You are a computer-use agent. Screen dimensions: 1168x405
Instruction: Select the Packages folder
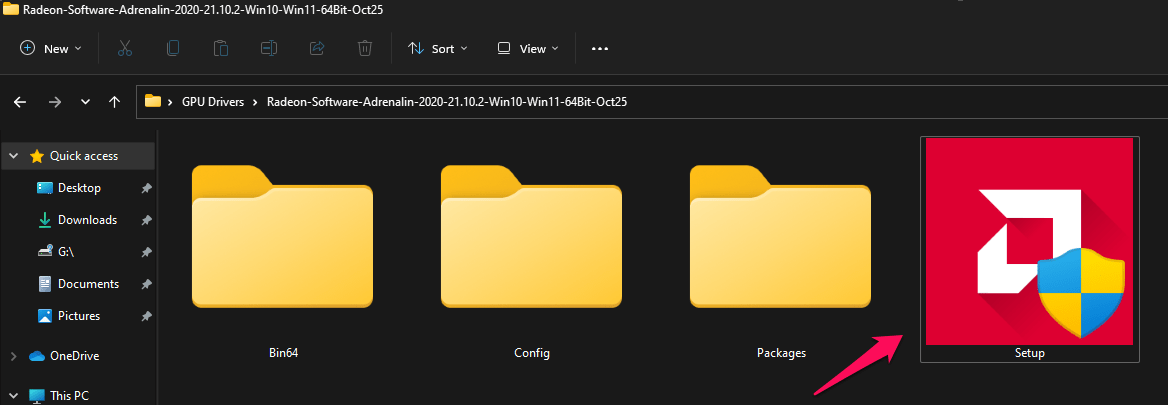click(780, 237)
